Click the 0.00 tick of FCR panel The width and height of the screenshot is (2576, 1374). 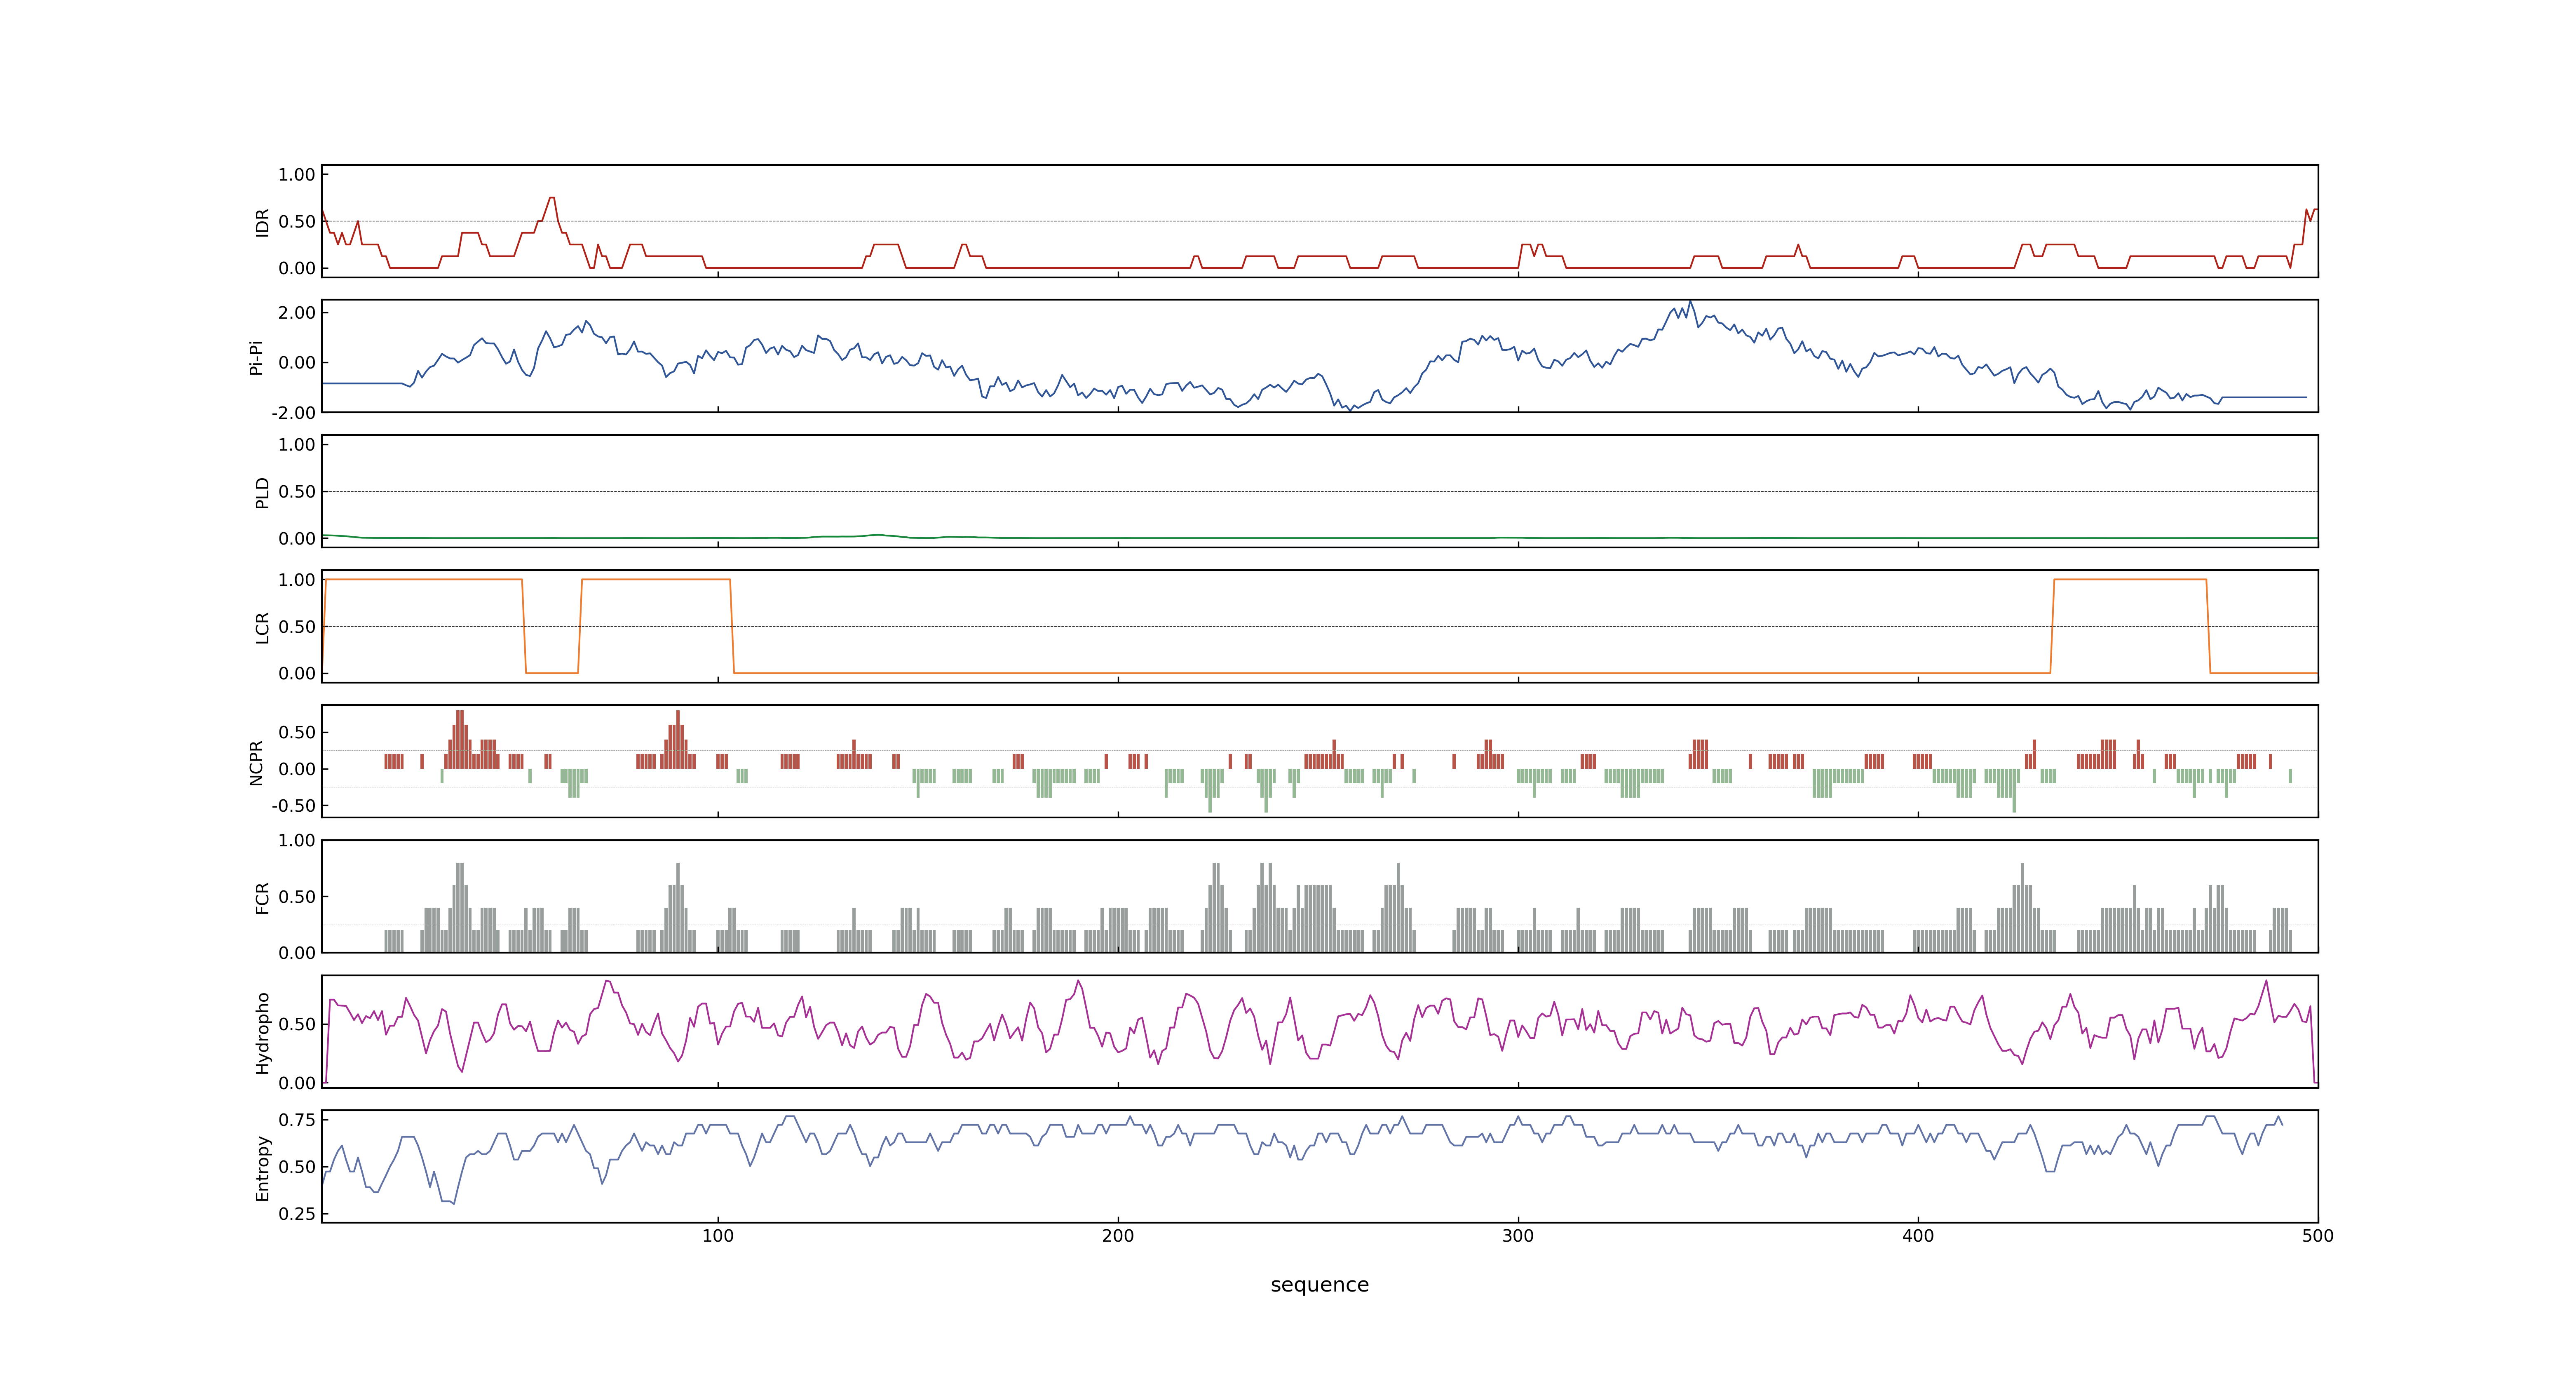tap(297, 953)
